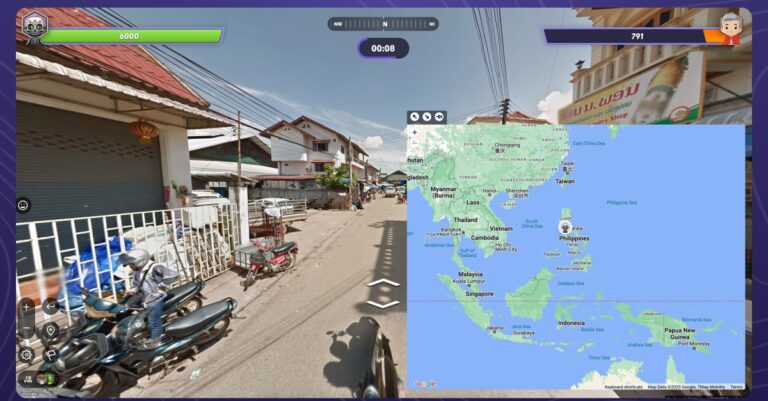
Task: Open the map Terms link
Action: (x=736, y=386)
